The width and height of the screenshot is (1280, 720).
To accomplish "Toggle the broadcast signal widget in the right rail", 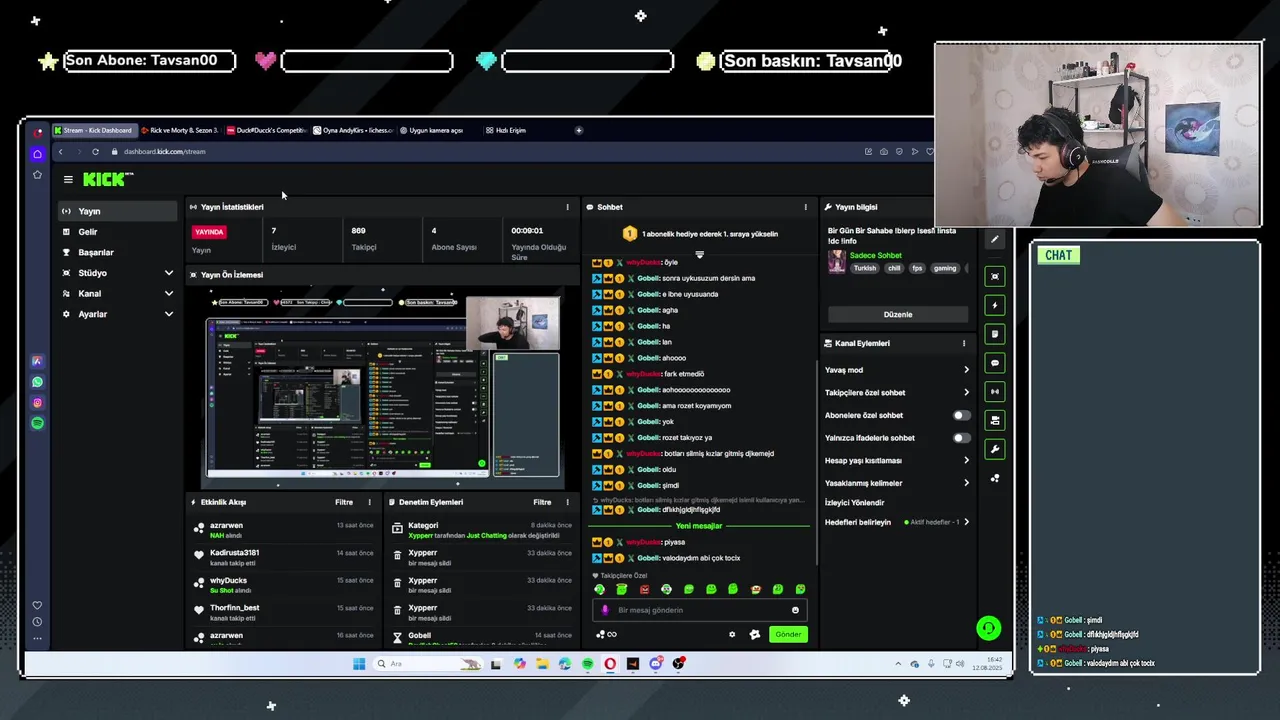I will [x=994, y=392].
